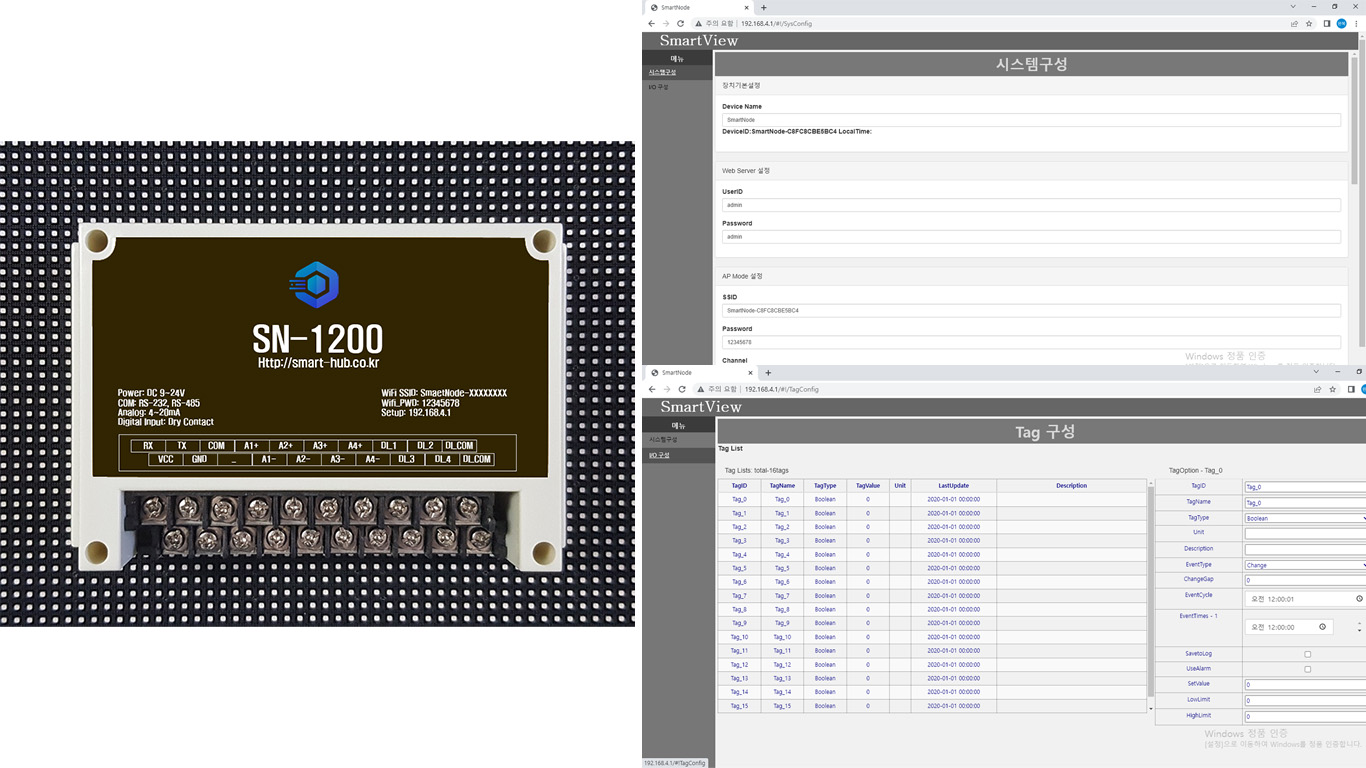Open the EventCycle time picker clock icon
This screenshot has width=1366, height=768.
pos(1359,599)
